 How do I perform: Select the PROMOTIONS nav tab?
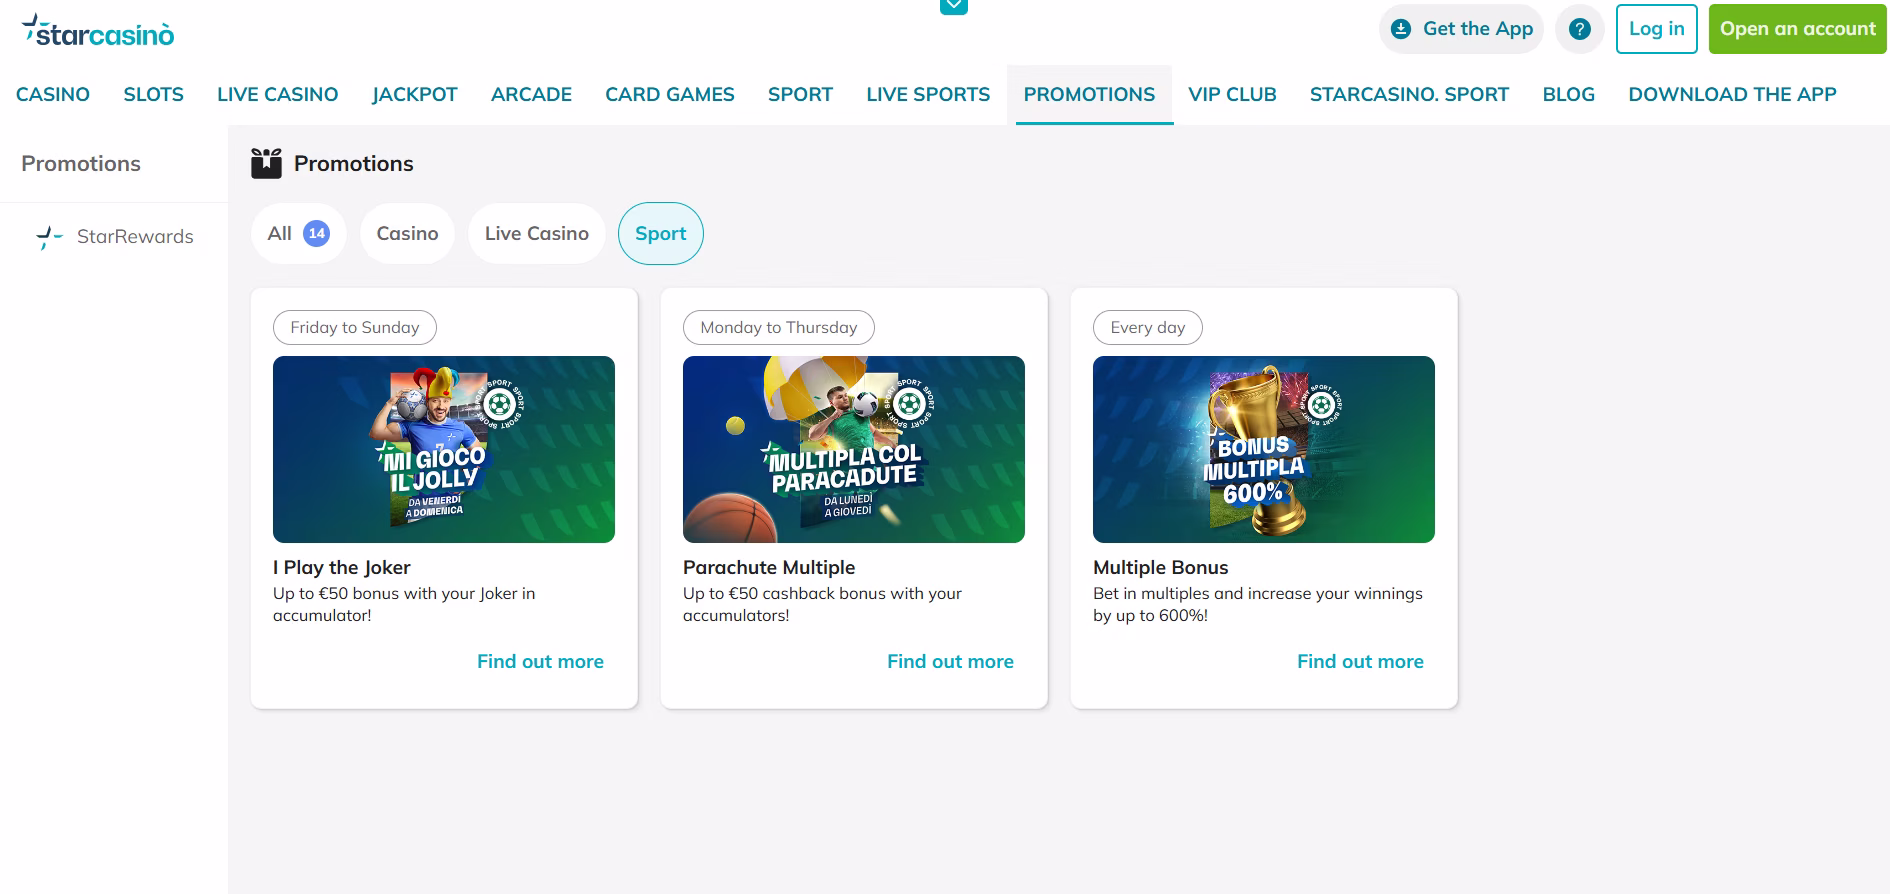pyautogui.click(x=1089, y=94)
